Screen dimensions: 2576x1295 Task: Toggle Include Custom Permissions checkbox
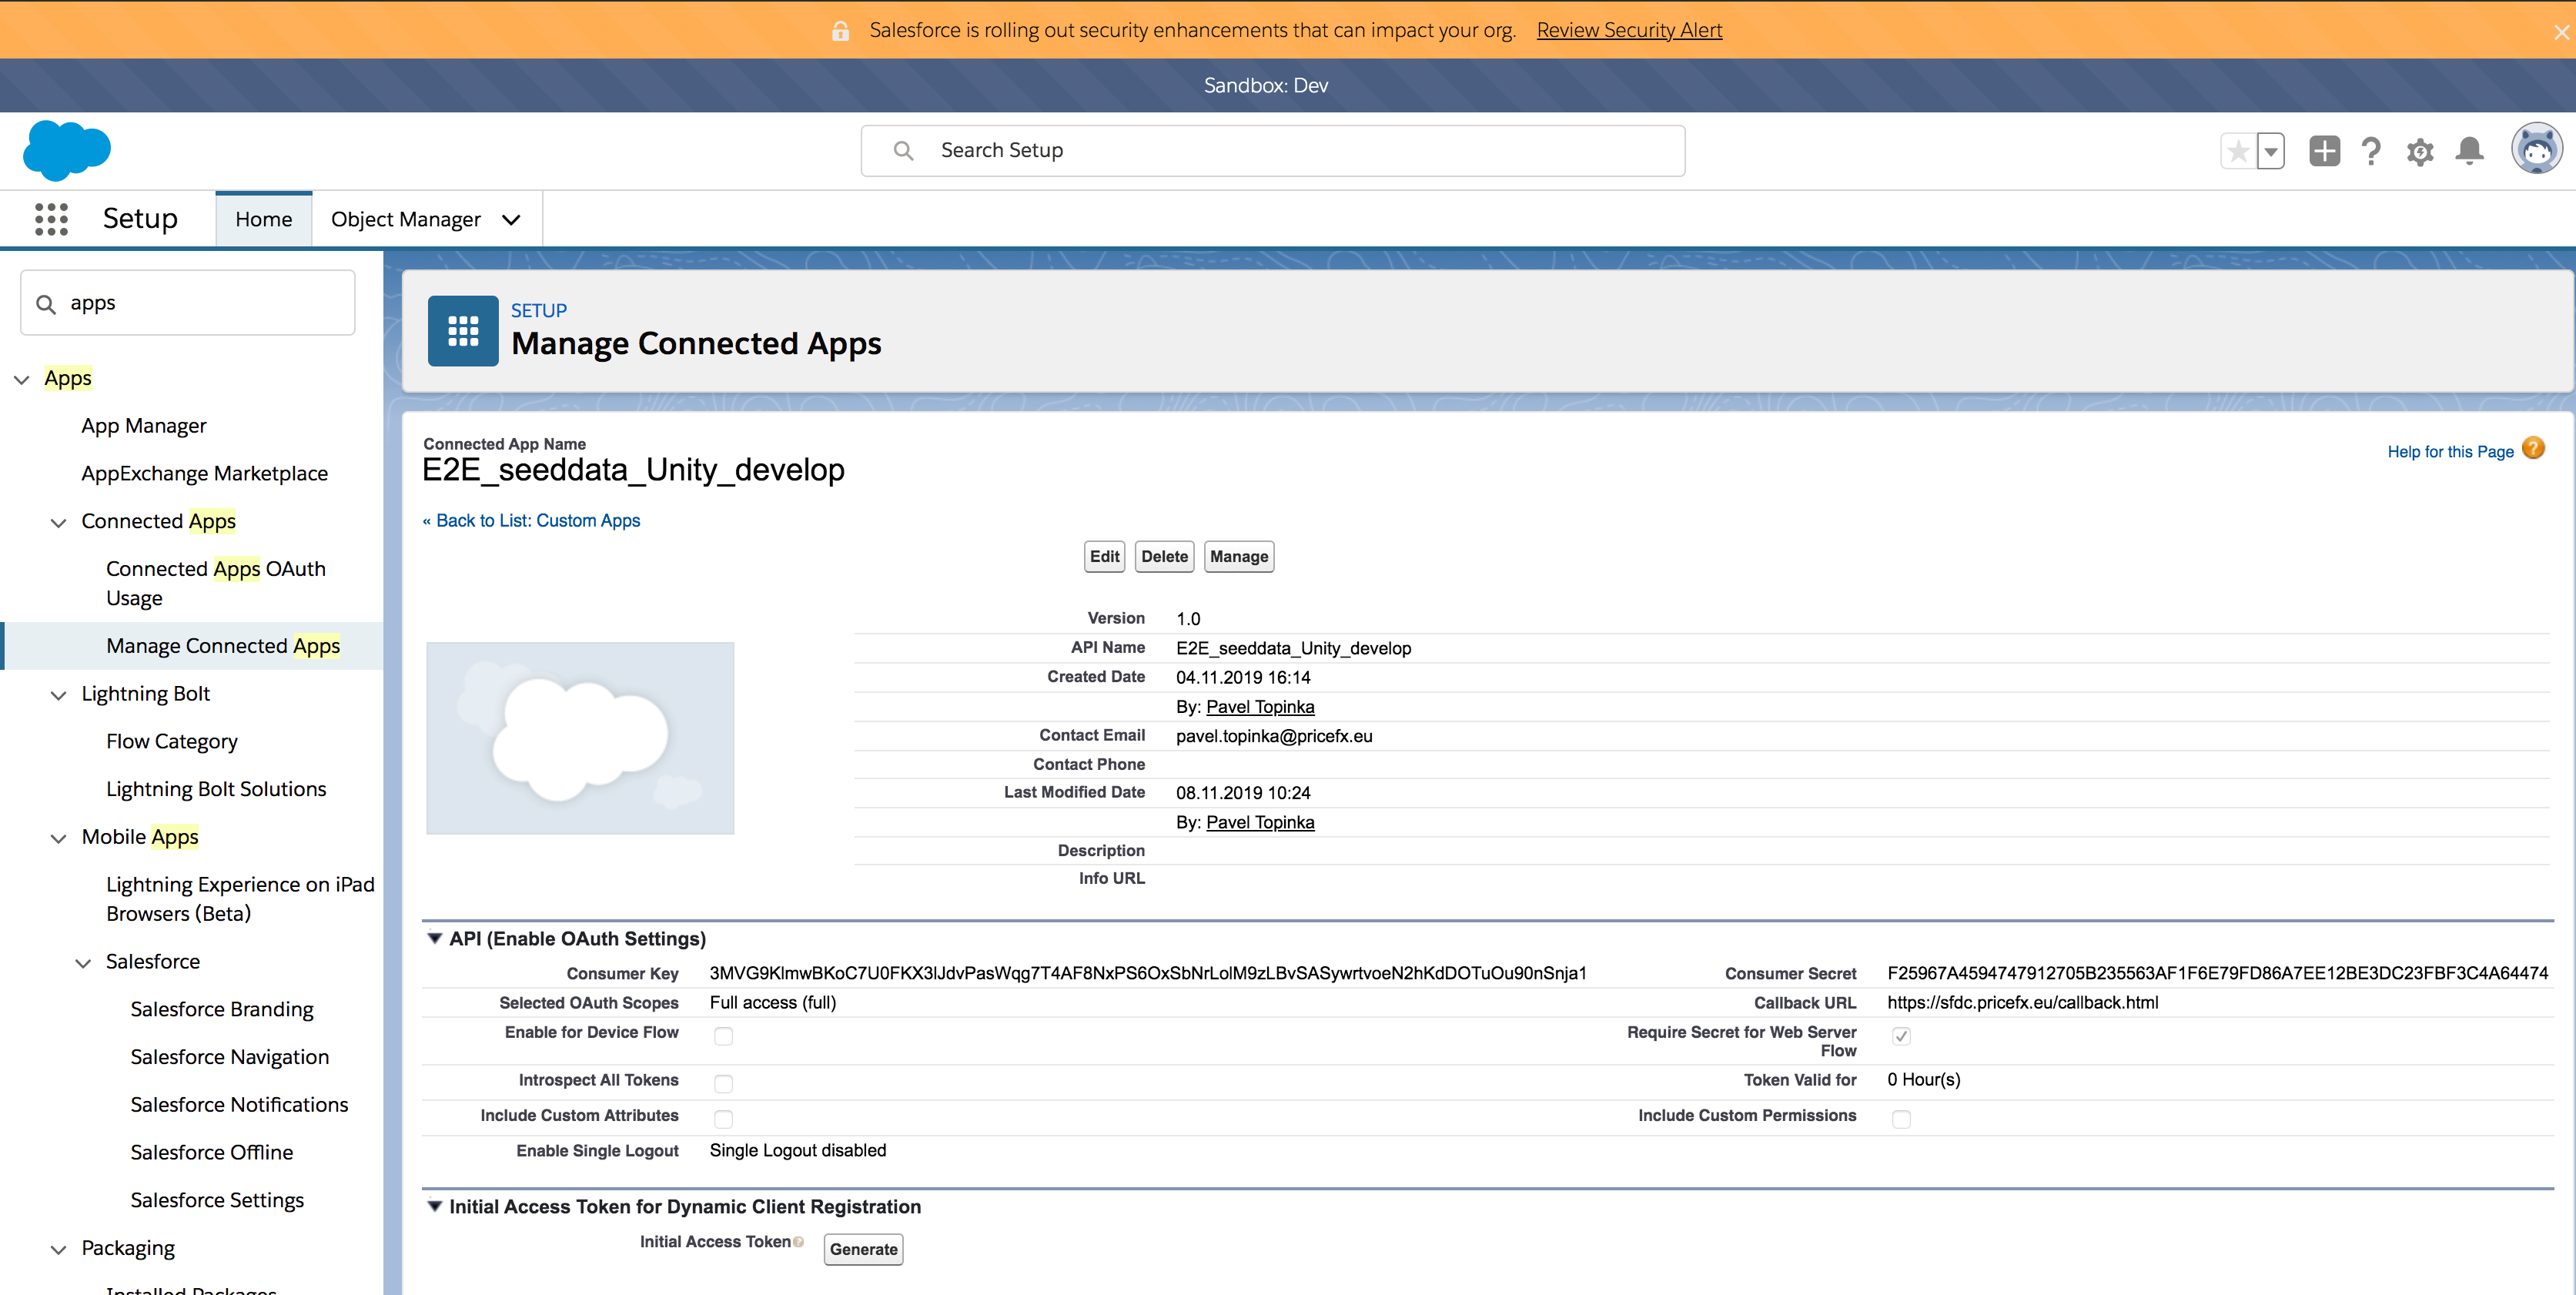click(1901, 1119)
